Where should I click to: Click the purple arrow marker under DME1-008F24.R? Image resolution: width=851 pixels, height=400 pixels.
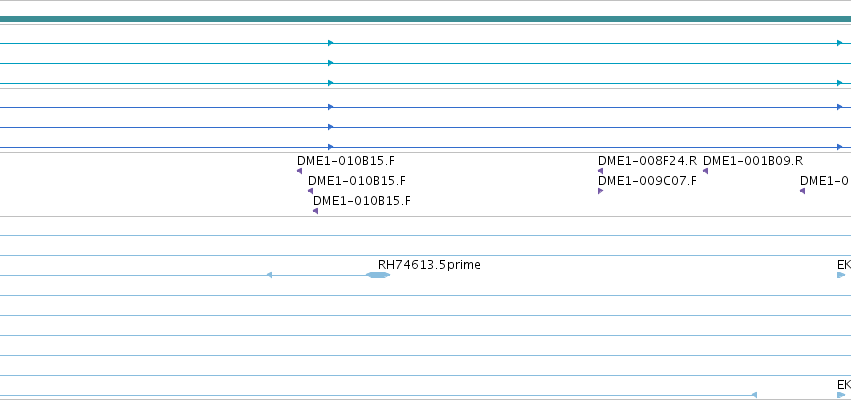pos(600,171)
